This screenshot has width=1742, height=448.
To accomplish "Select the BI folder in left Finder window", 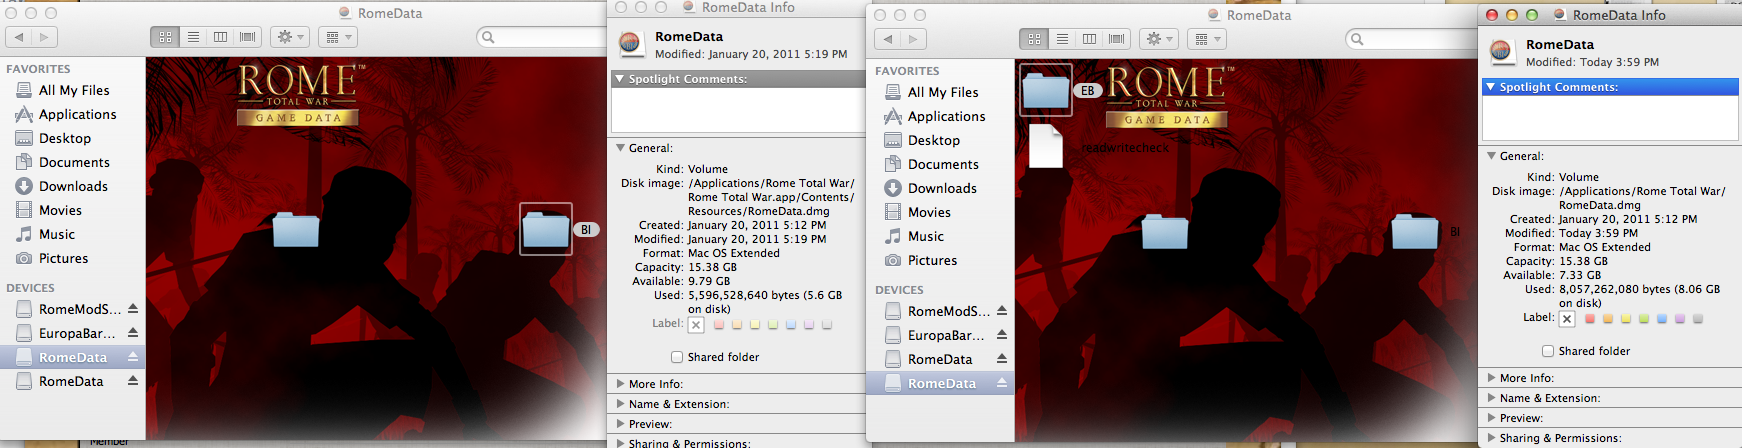I will pyautogui.click(x=546, y=229).
